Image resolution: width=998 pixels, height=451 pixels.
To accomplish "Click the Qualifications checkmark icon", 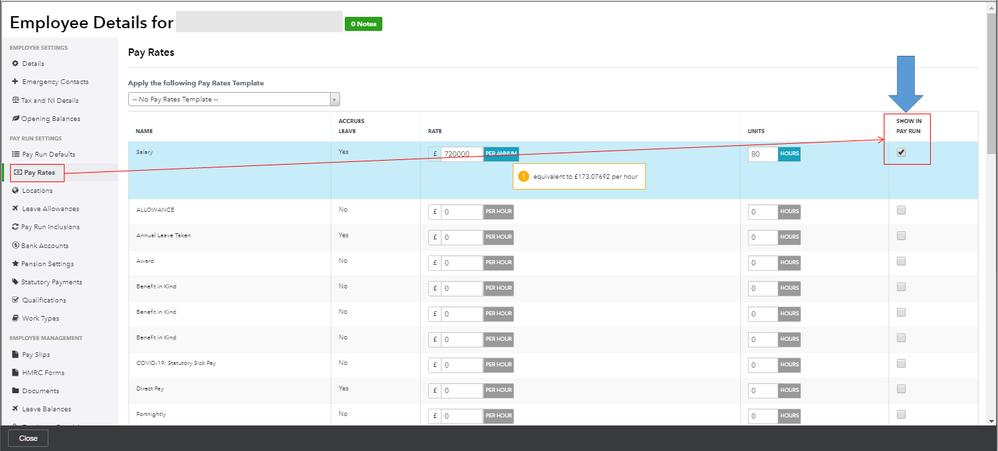I will 16,300.
